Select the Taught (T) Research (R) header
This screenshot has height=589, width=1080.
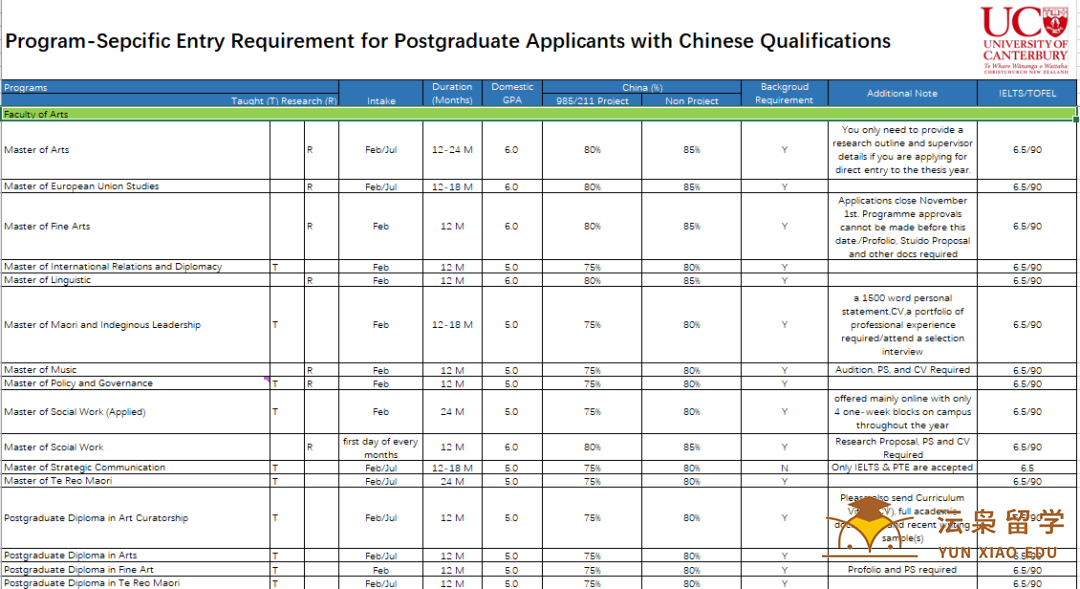pyautogui.click(x=284, y=101)
